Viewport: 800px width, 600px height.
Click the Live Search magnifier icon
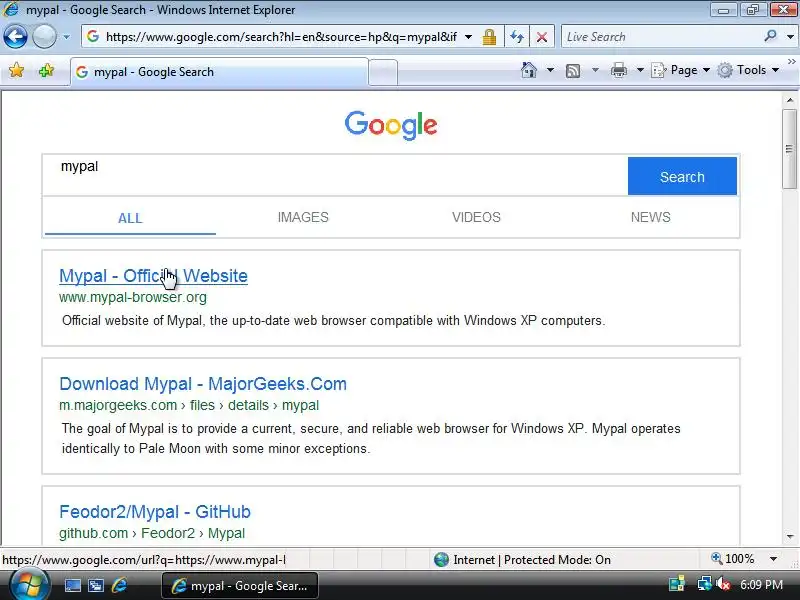pos(770,36)
